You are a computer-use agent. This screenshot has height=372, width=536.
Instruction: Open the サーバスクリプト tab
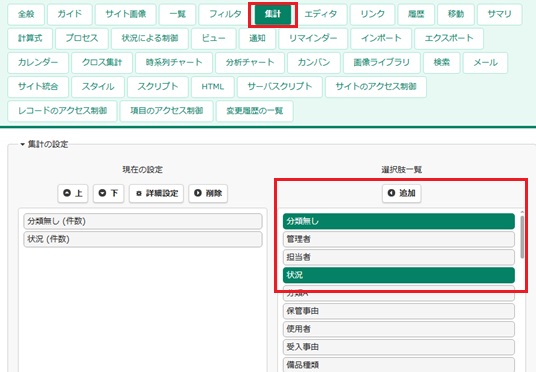(280, 87)
